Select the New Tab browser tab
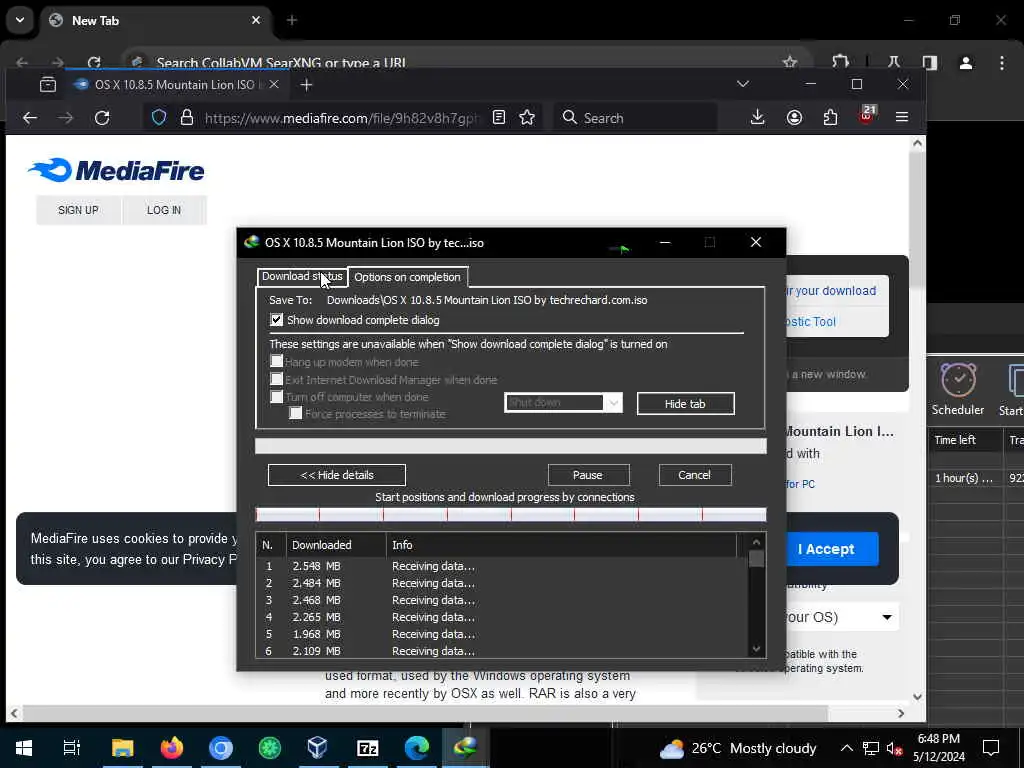This screenshot has width=1024, height=768. tap(157, 21)
